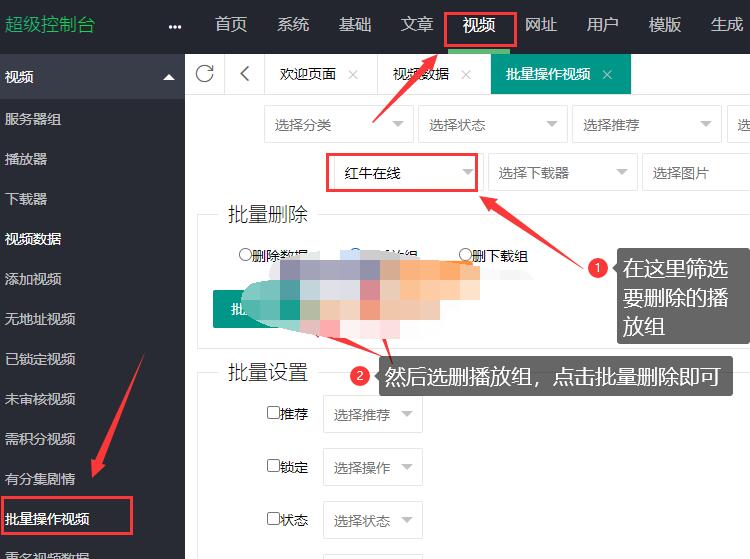750x559 pixels.
Task: Open the 视频 top menu
Action: tap(479, 25)
